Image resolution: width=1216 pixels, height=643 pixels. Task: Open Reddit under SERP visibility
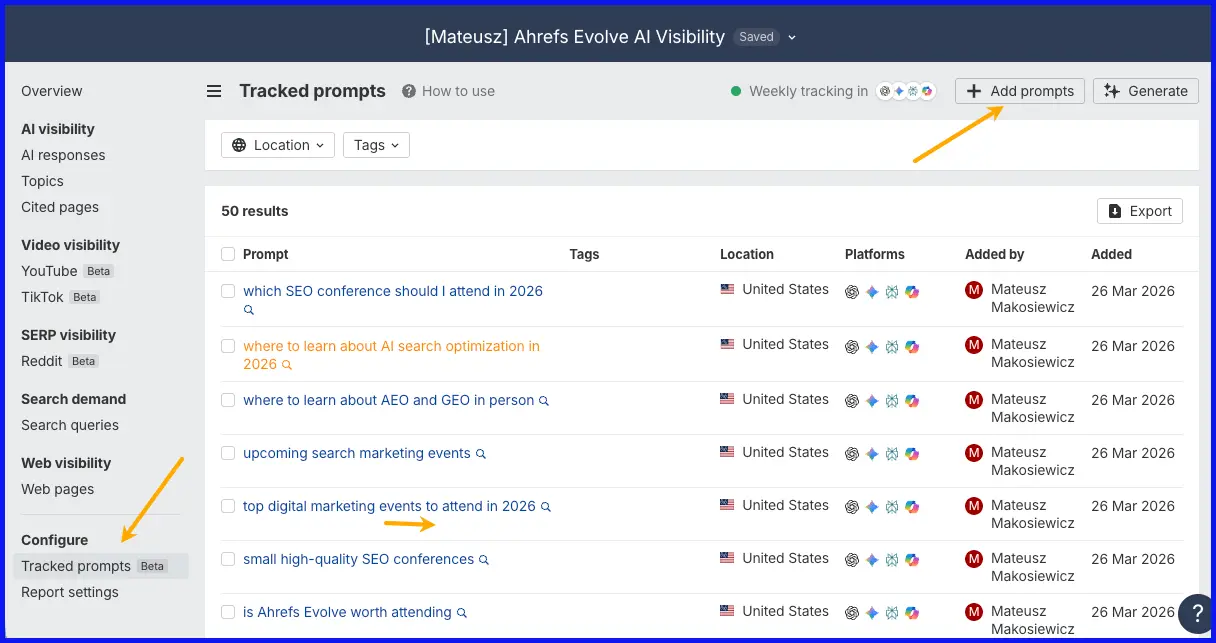41,361
